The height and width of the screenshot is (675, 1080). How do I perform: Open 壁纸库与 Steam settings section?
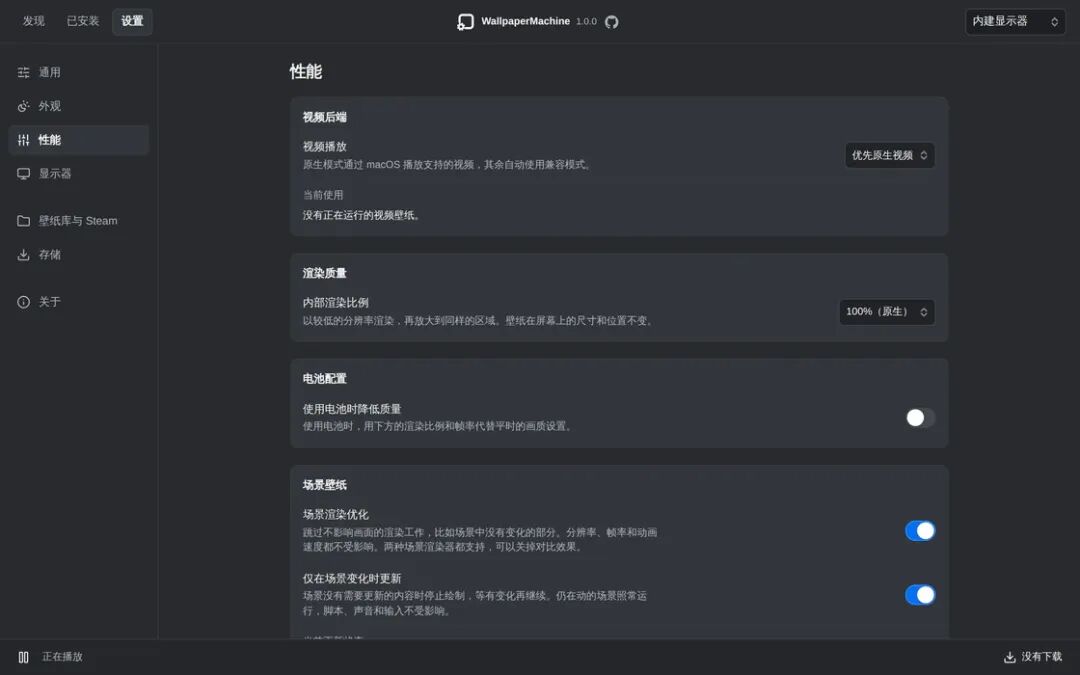79,221
